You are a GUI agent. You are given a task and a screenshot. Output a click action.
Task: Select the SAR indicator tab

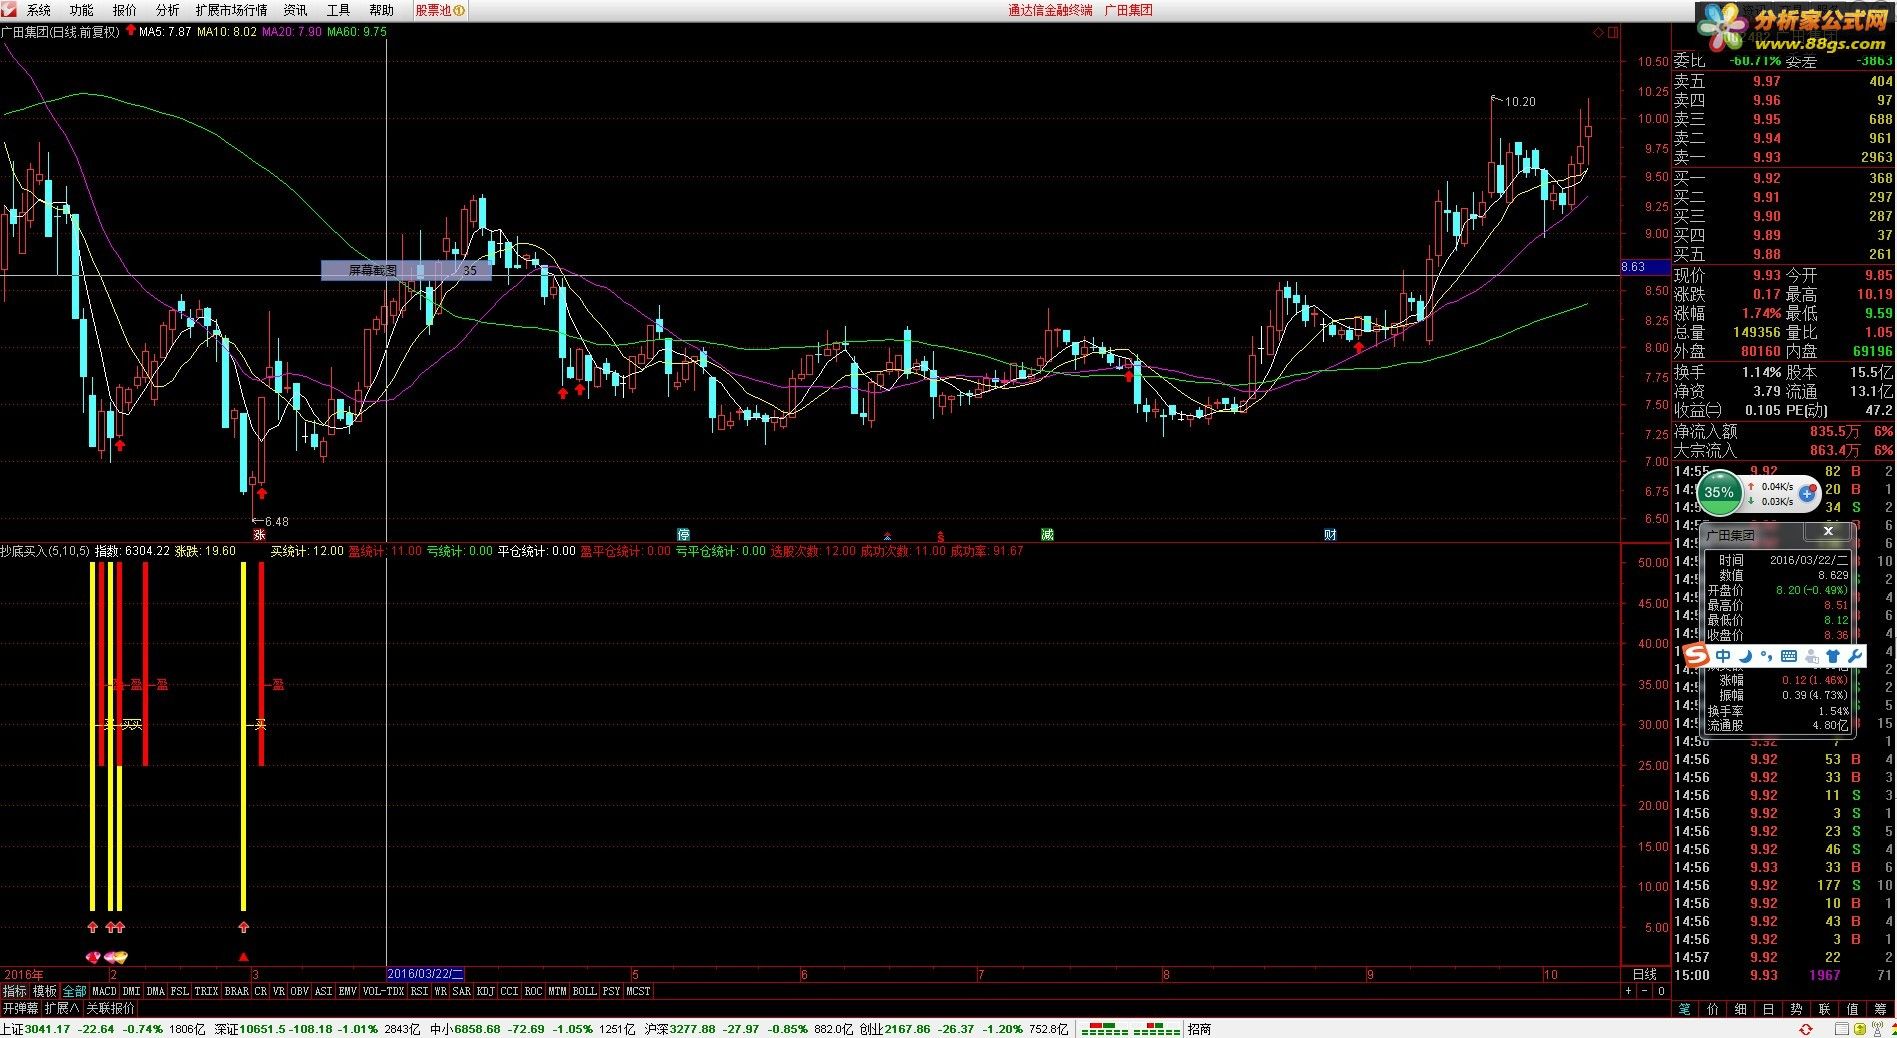pos(461,991)
